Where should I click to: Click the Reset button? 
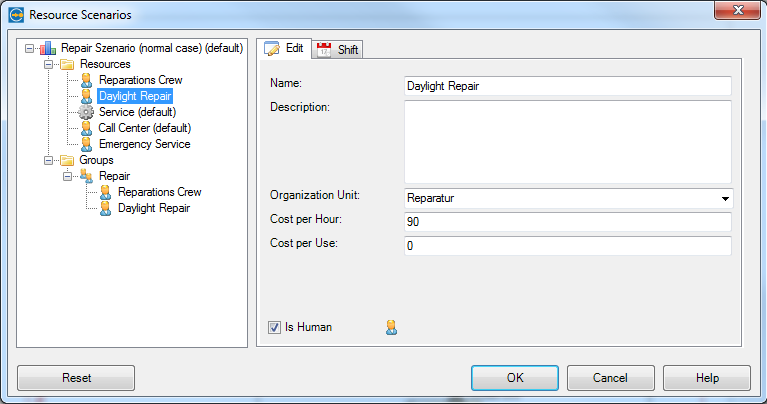pyautogui.click(x=76, y=378)
